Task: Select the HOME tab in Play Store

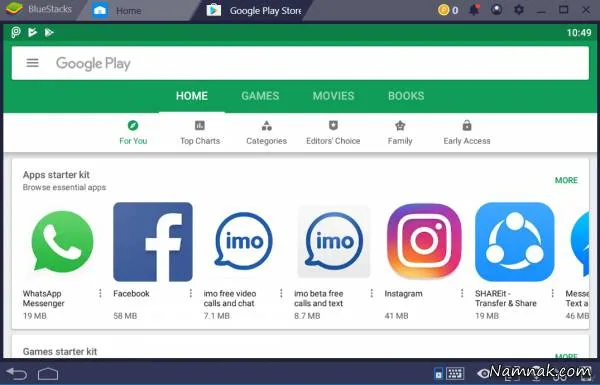Action: pyautogui.click(x=192, y=96)
